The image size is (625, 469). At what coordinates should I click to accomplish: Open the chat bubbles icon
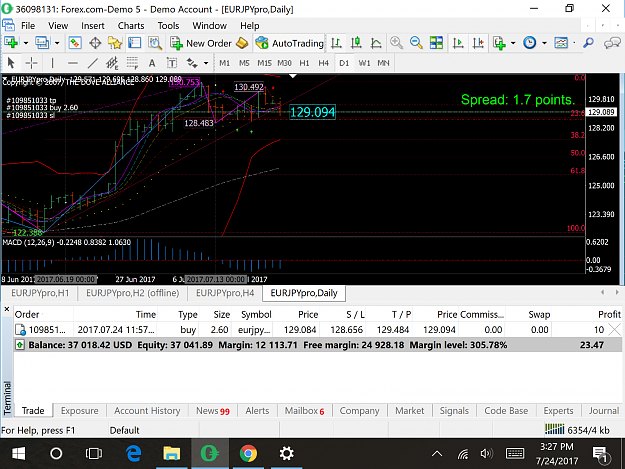point(612,43)
